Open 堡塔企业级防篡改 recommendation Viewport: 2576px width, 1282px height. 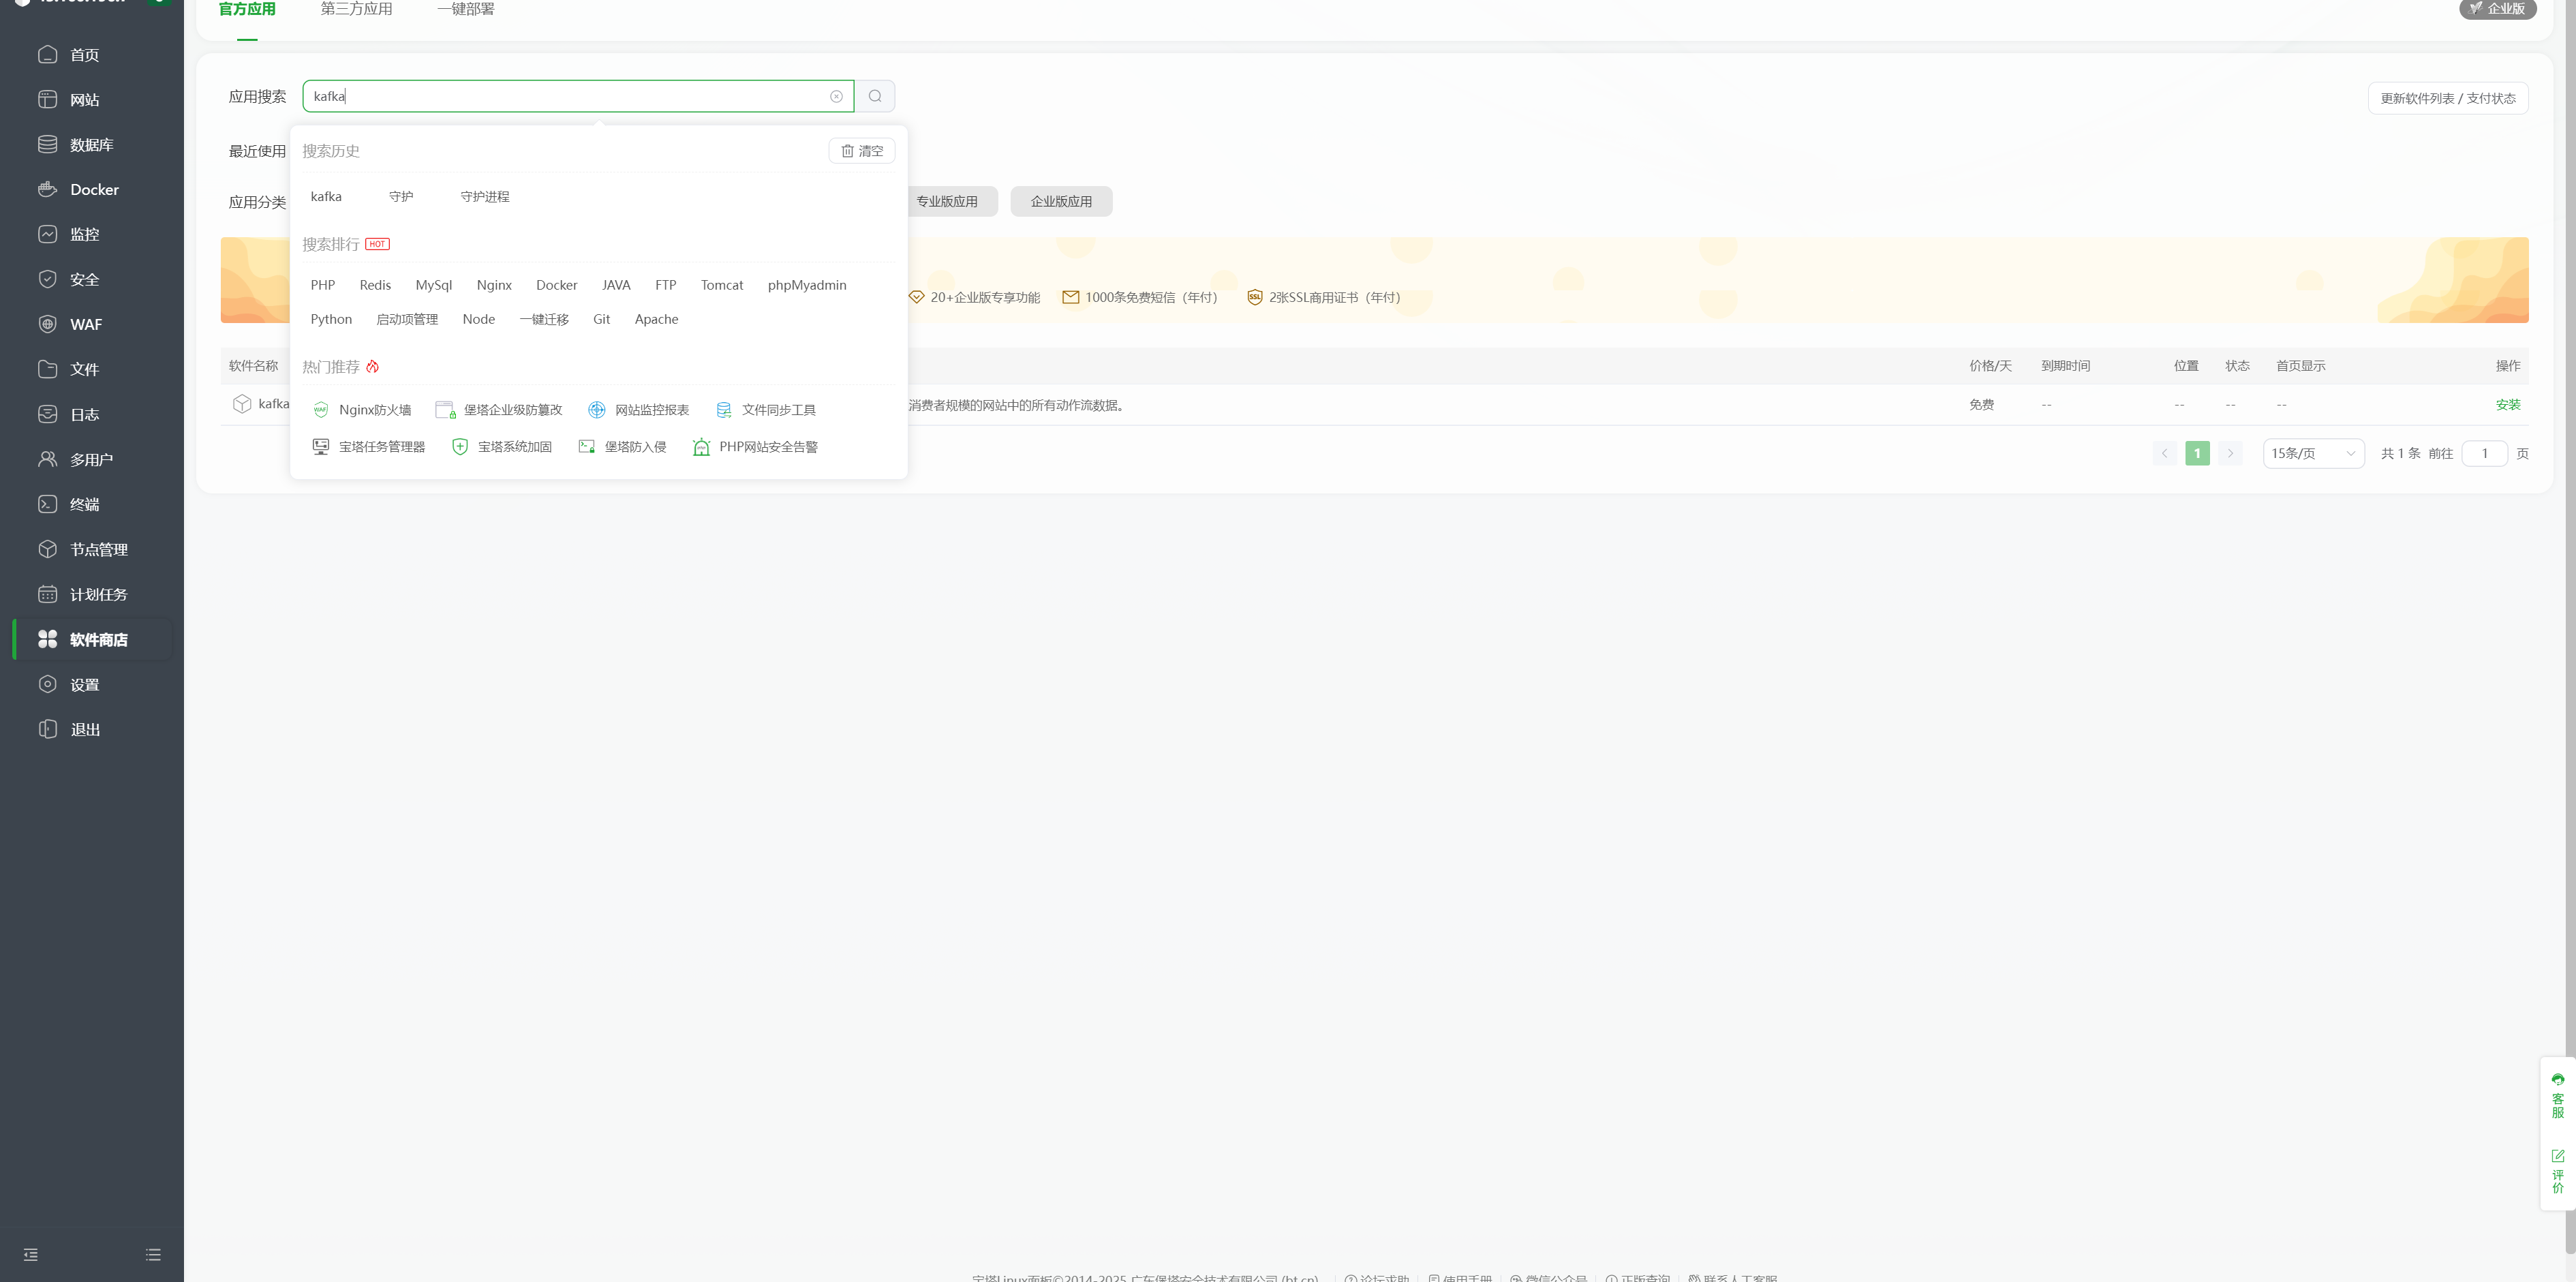point(499,410)
